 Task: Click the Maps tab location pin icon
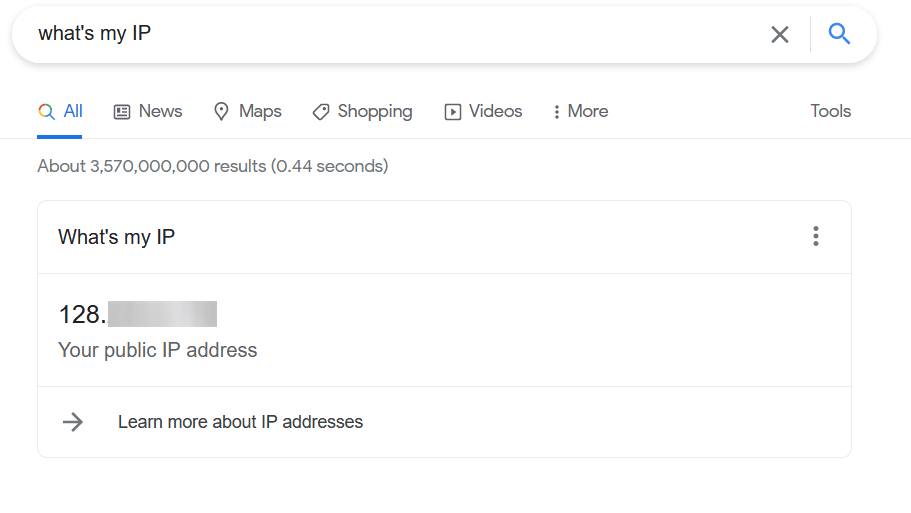[221, 112]
